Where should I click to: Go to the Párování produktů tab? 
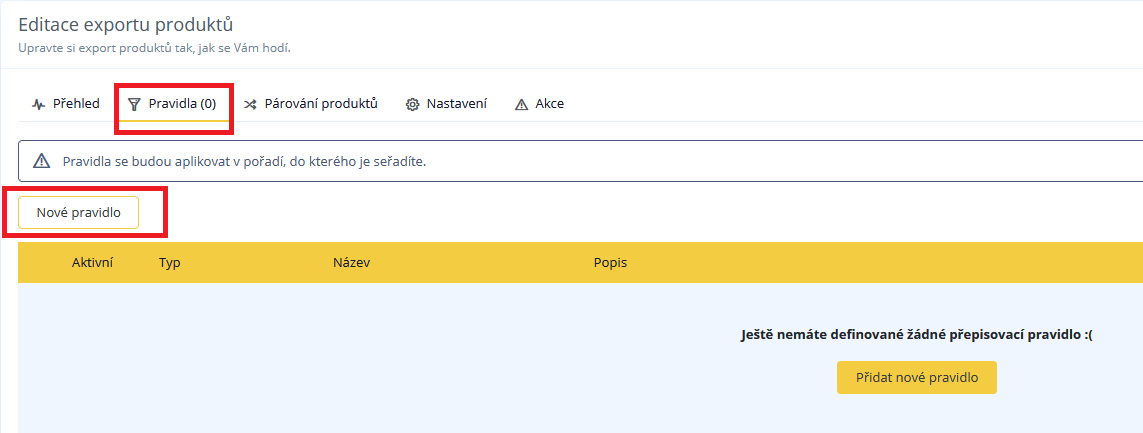point(321,103)
